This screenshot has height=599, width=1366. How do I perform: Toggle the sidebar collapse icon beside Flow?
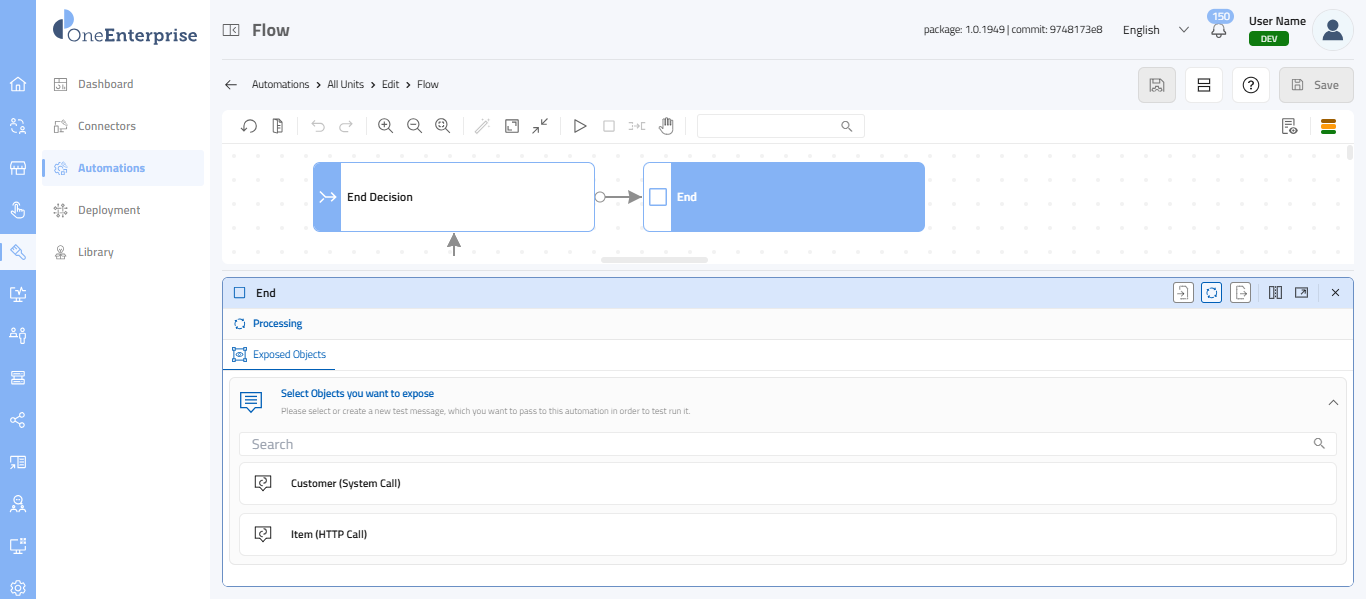pos(231,30)
